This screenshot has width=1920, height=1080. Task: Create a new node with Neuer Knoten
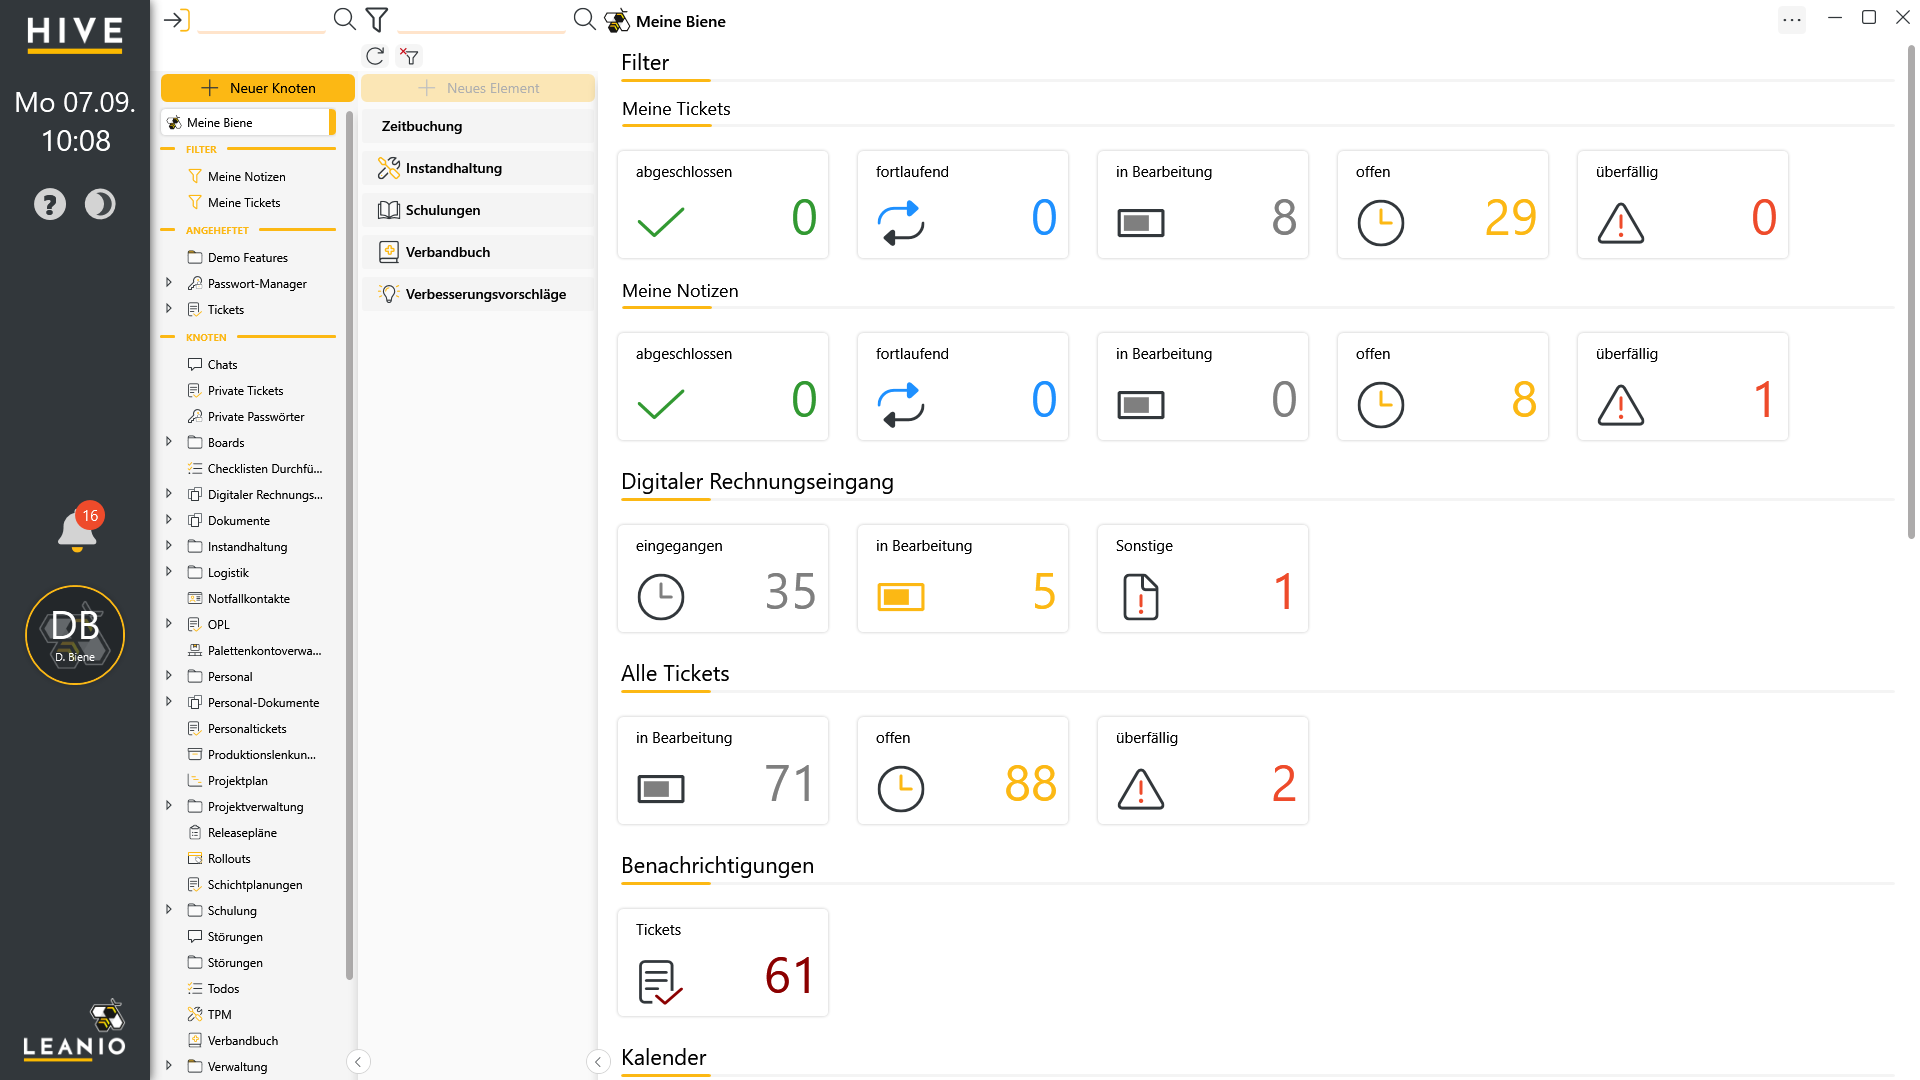(258, 88)
